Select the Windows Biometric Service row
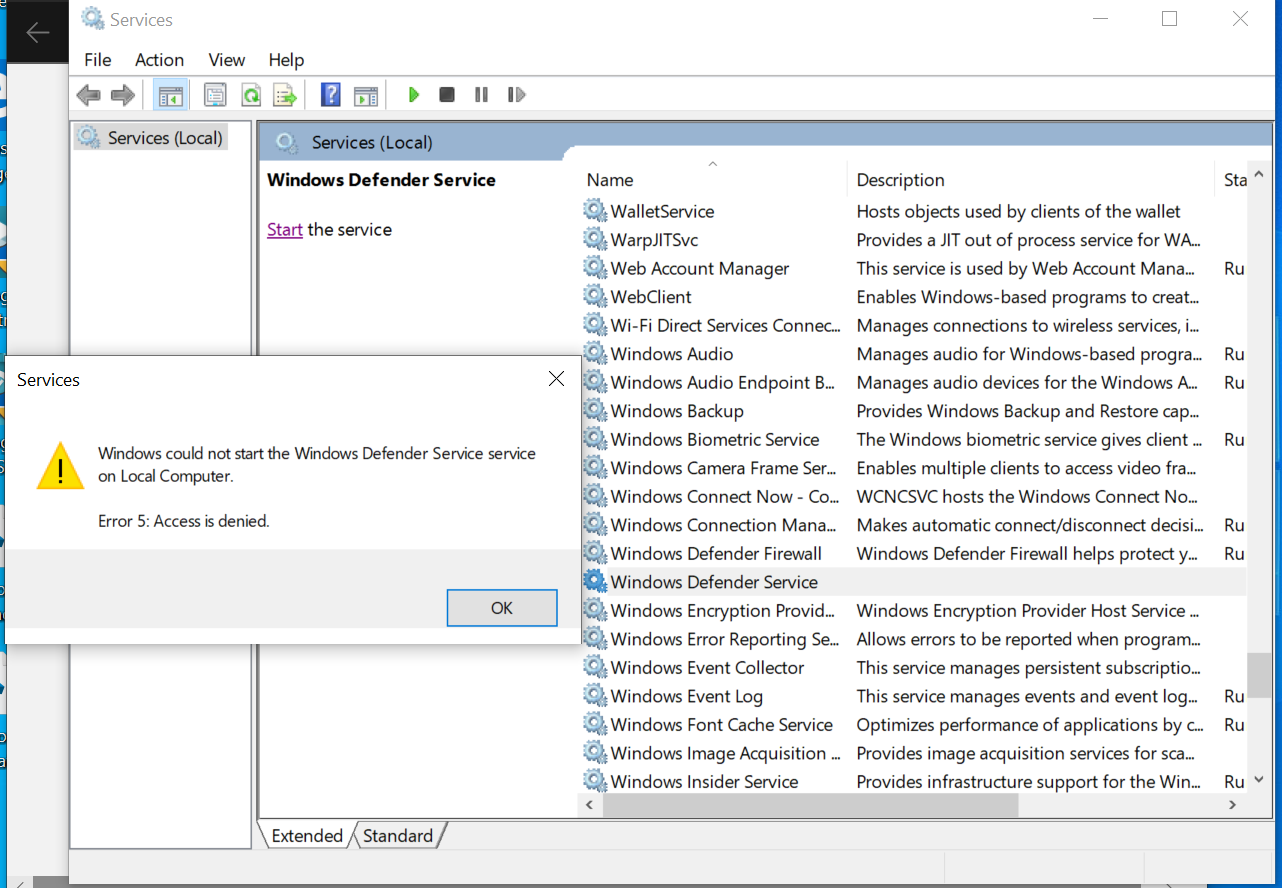The width and height of the screenshot is (1282, 888). [x=913, y=440]
